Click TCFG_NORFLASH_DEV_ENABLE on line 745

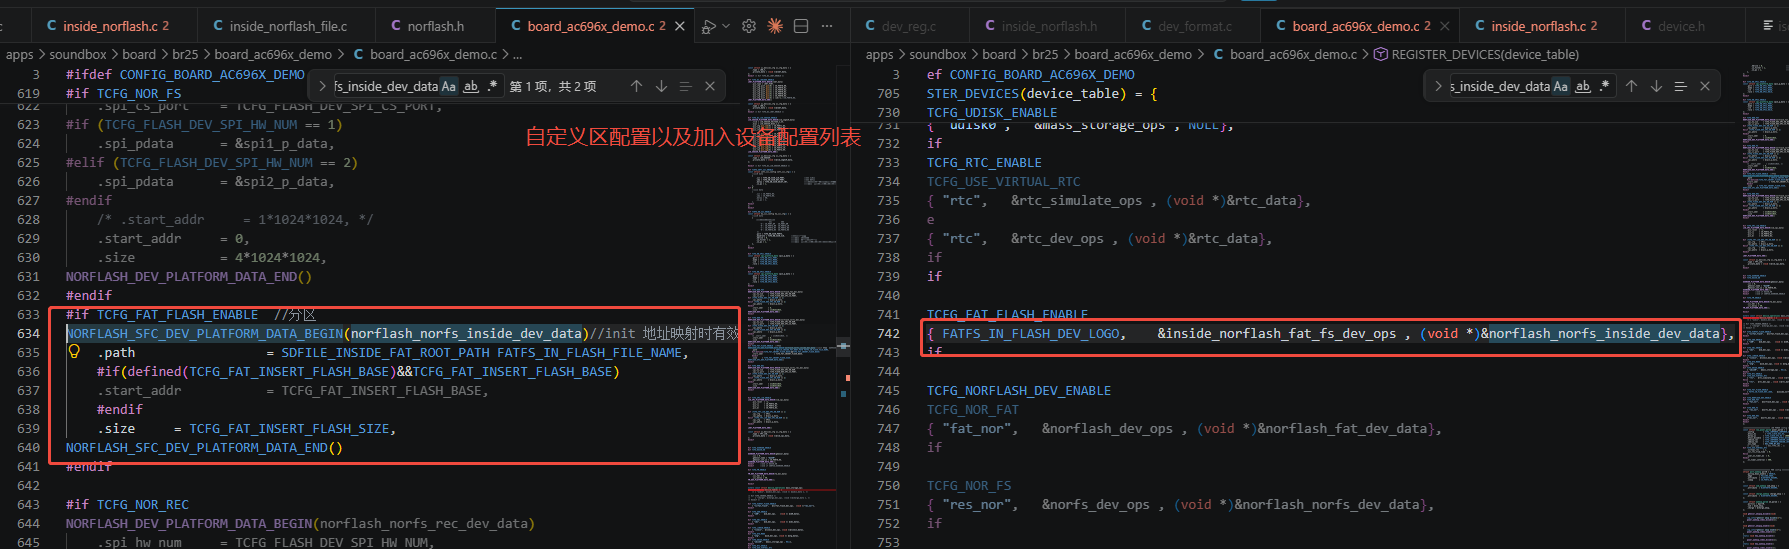[x=1019, y=391]
